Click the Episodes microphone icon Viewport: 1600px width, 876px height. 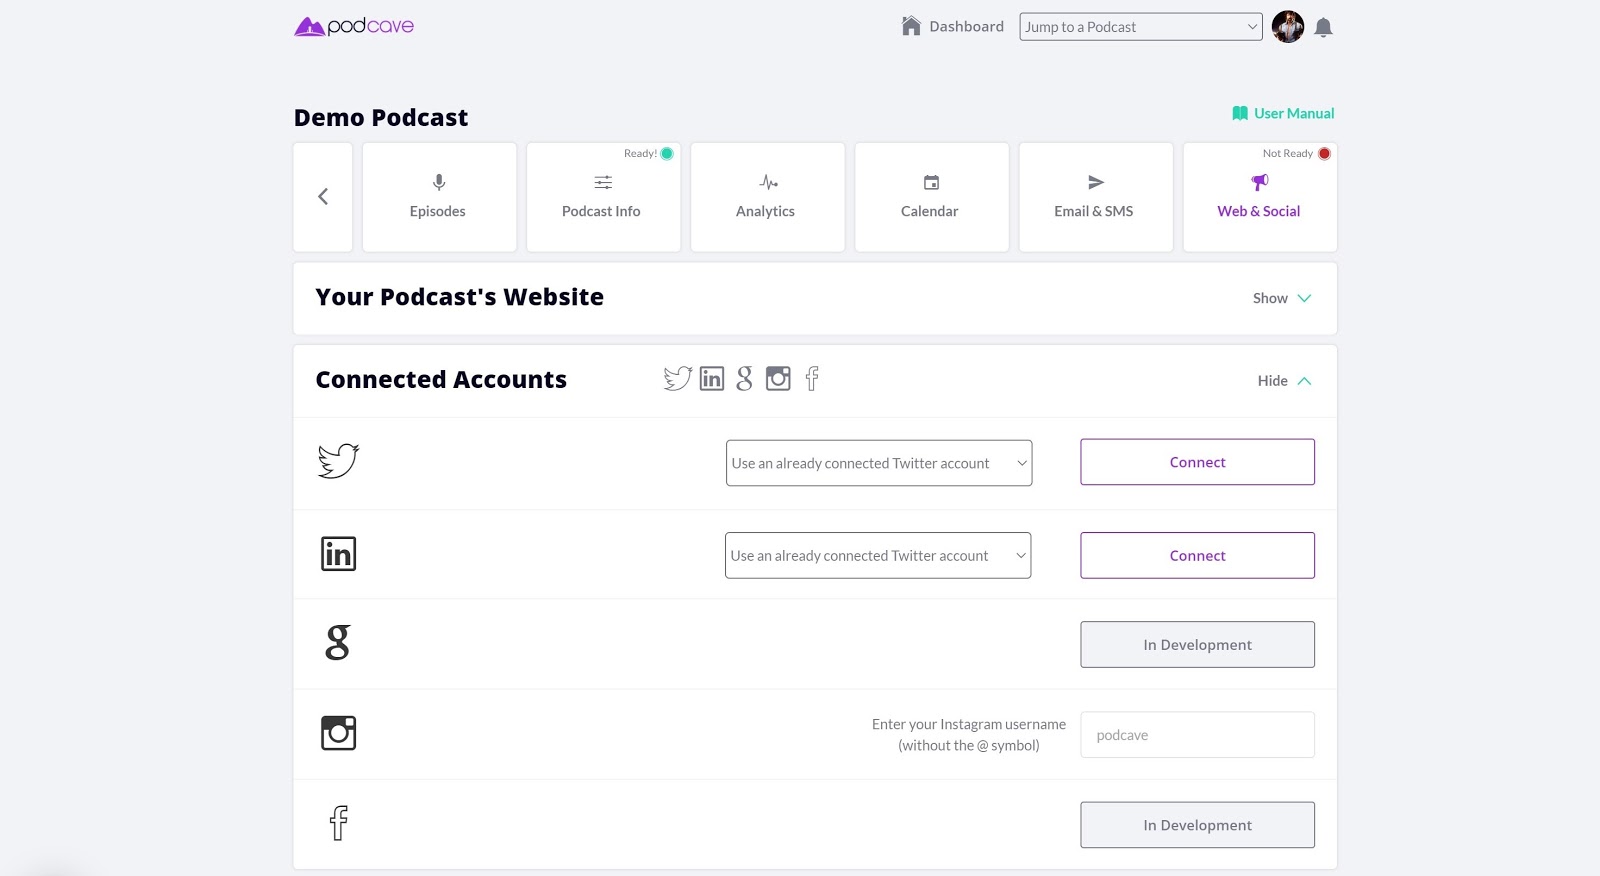[x=439, y=182]
